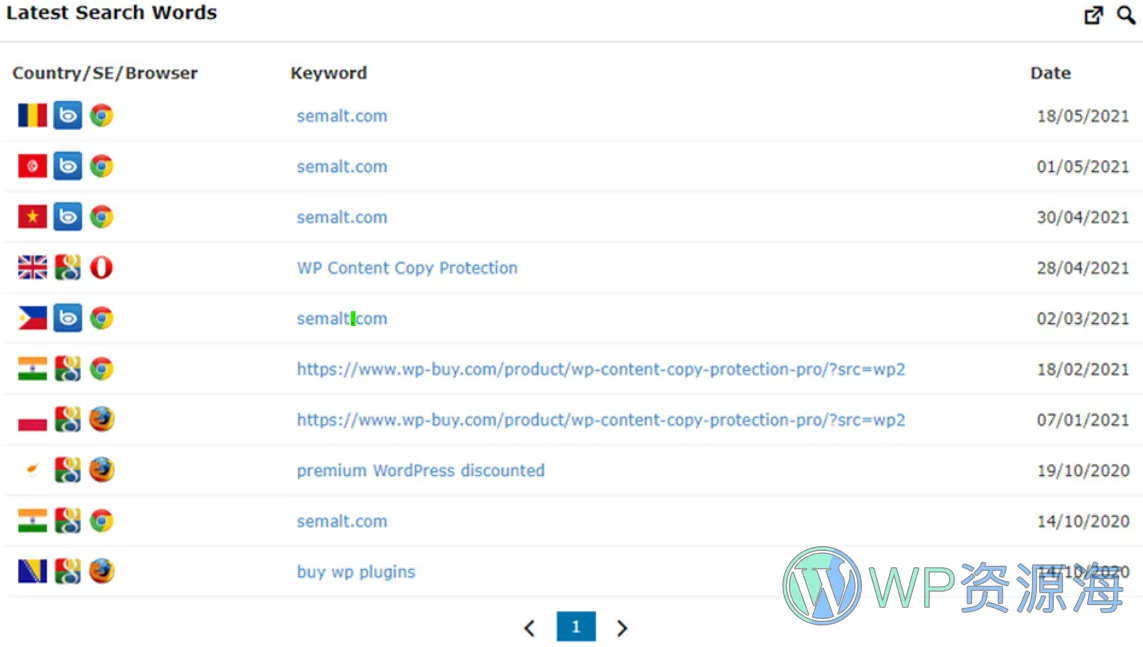
Task: Click Keyword column header
Action: 329,73
